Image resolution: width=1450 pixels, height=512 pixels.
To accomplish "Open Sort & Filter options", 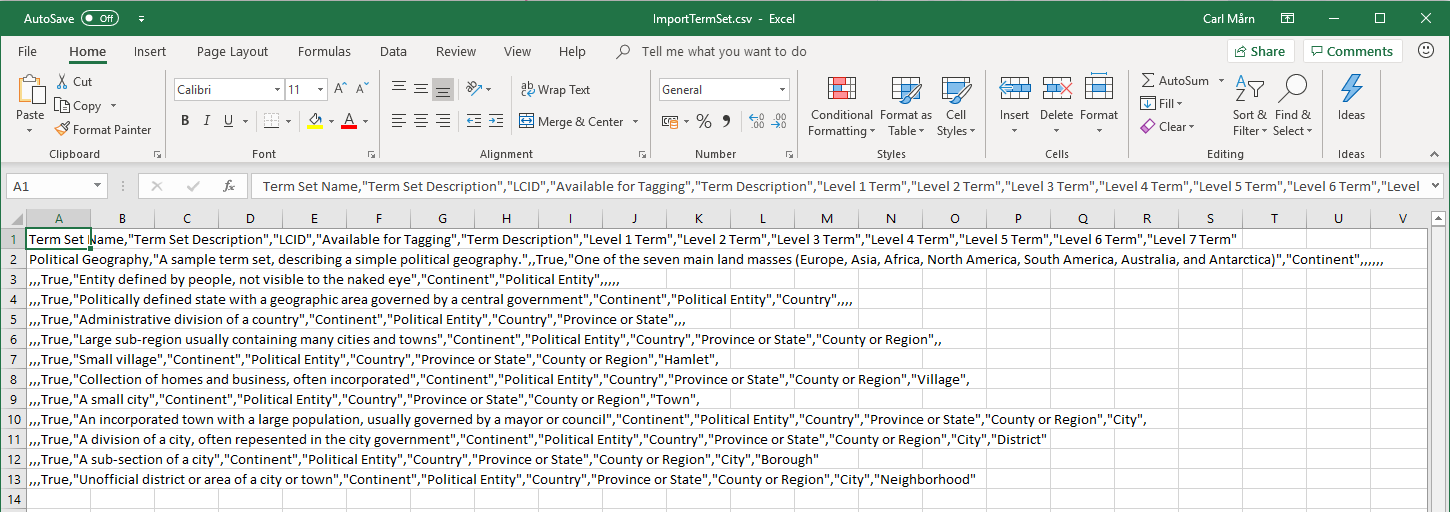I will 1250,106.
